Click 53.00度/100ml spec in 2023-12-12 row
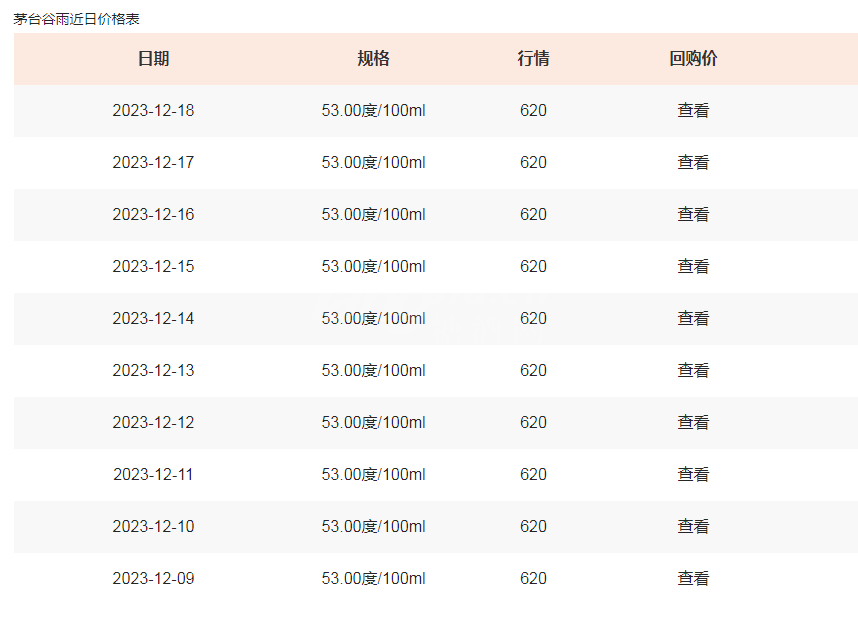858x620 pixels. tap(373, 422)
